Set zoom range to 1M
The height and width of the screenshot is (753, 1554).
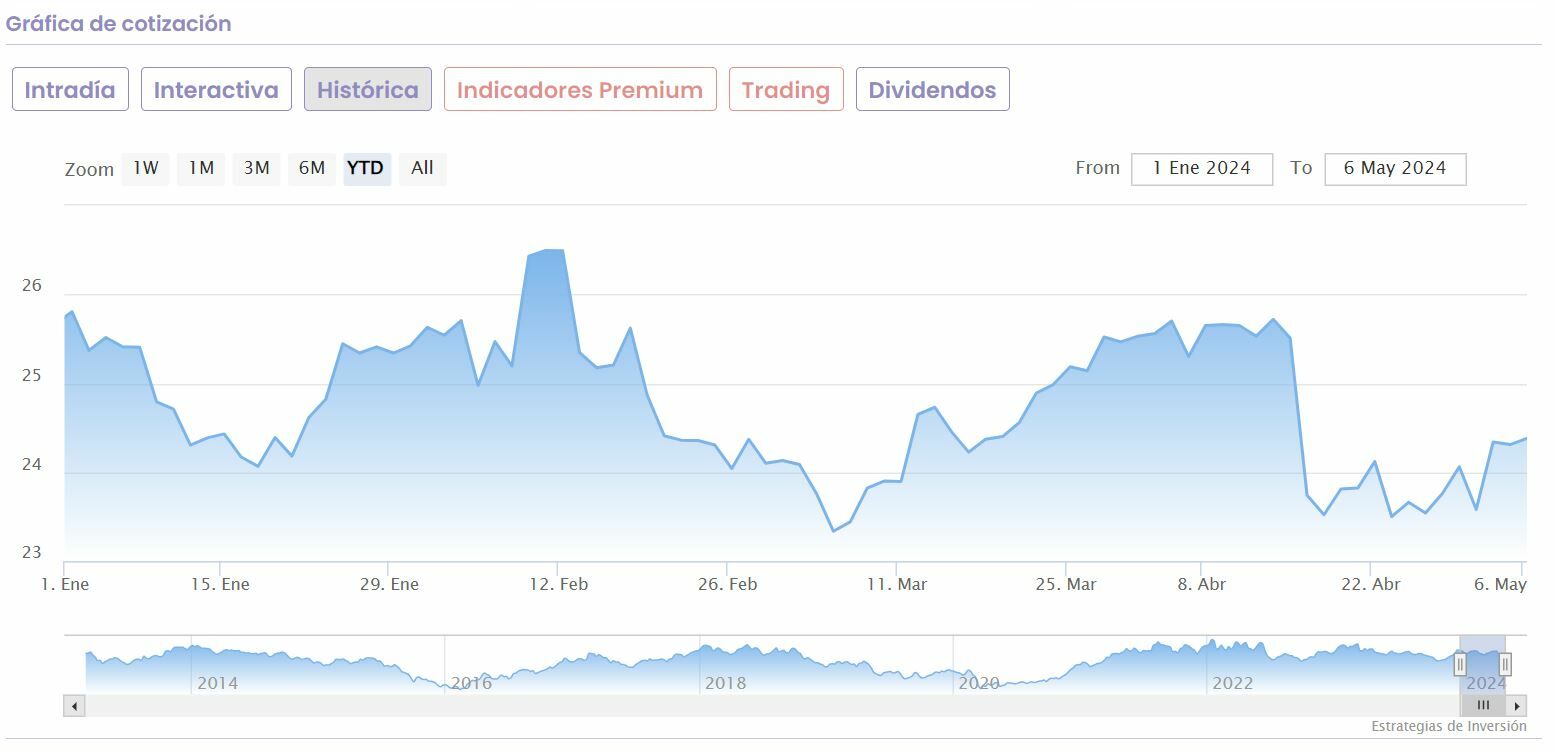click(x=201, y=169)
